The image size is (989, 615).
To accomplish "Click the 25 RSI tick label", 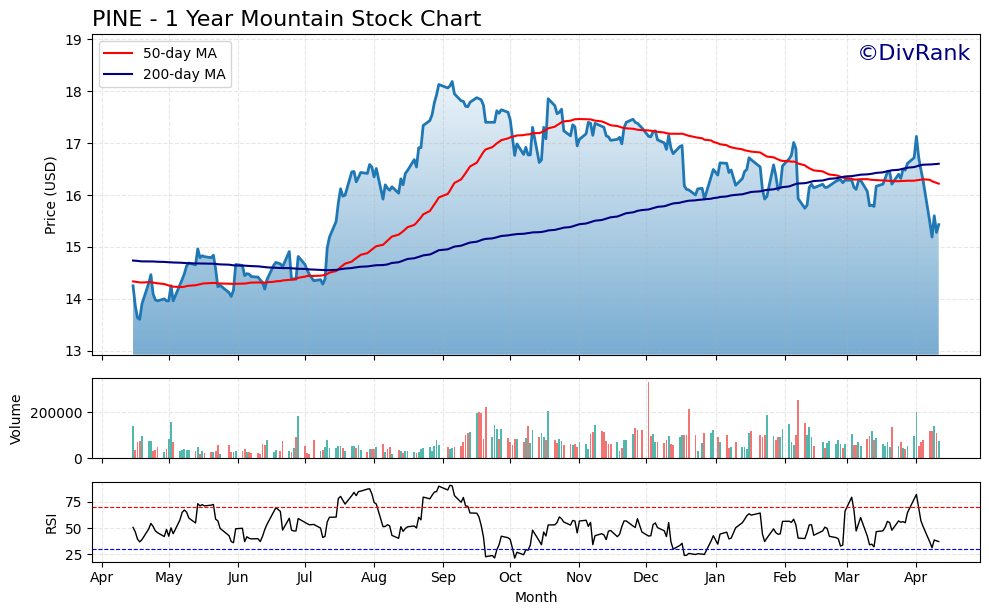I will (73, 555).
